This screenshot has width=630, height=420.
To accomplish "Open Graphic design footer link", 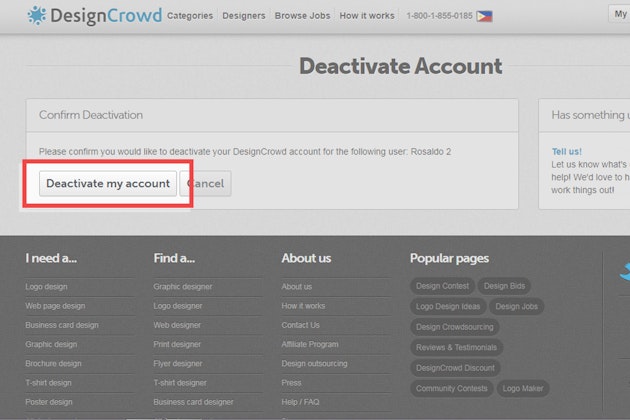I will point(51,344).
